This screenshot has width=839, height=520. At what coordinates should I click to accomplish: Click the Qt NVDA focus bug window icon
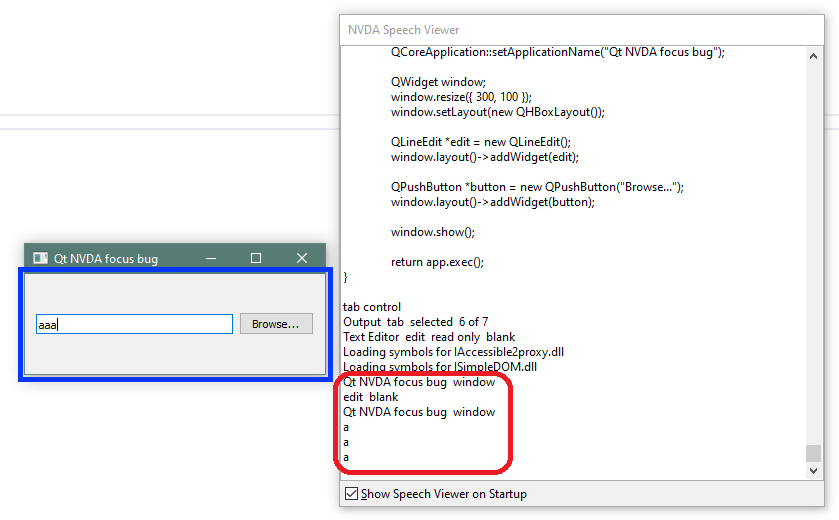(40, 258)
